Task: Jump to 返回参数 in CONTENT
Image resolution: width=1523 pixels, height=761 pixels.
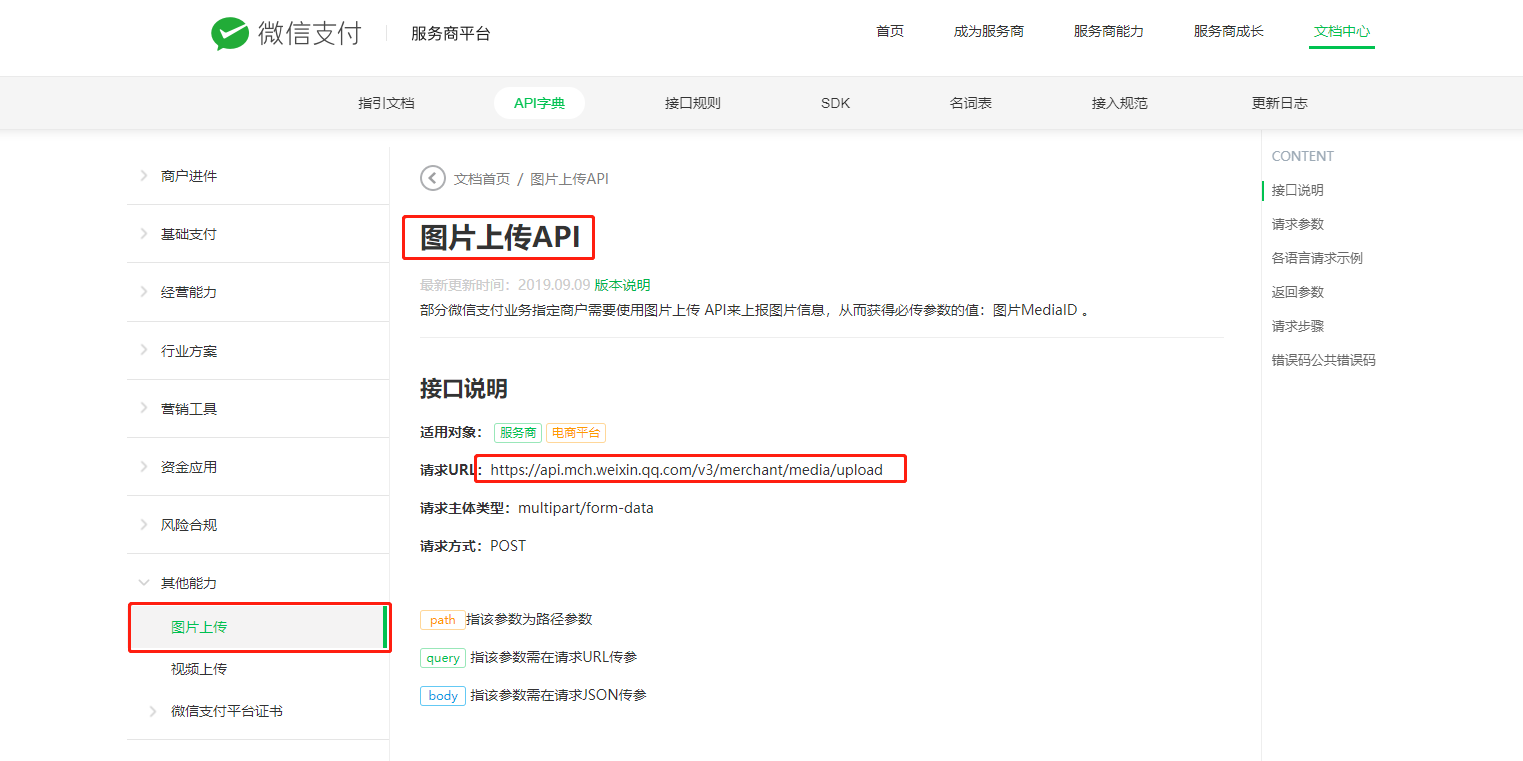Action: coord(1298,292)
